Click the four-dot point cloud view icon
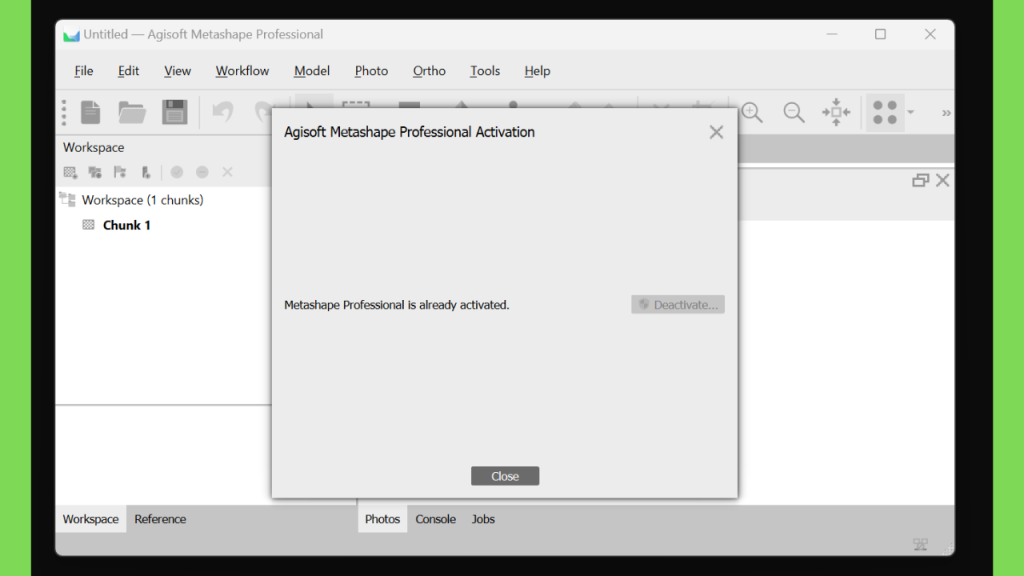The image size is (1024, 576). (x=885, y=112)
